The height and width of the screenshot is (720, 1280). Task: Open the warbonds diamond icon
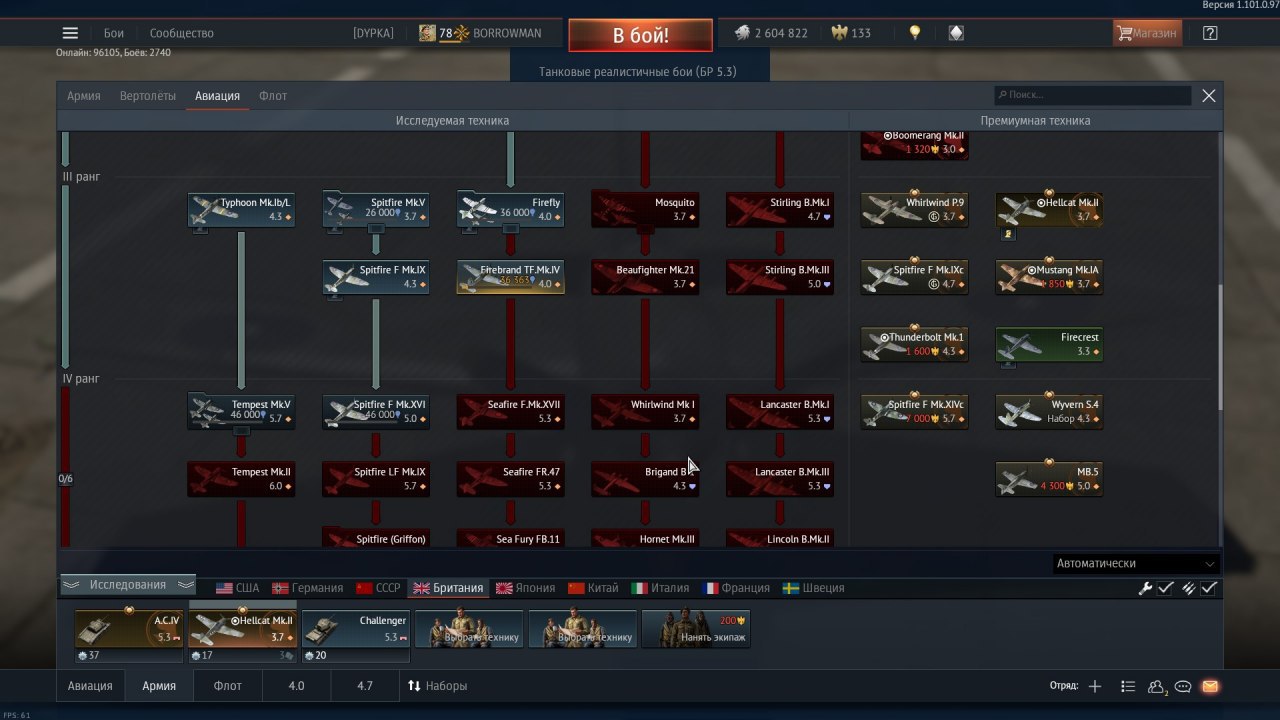(x=956, y=33)
